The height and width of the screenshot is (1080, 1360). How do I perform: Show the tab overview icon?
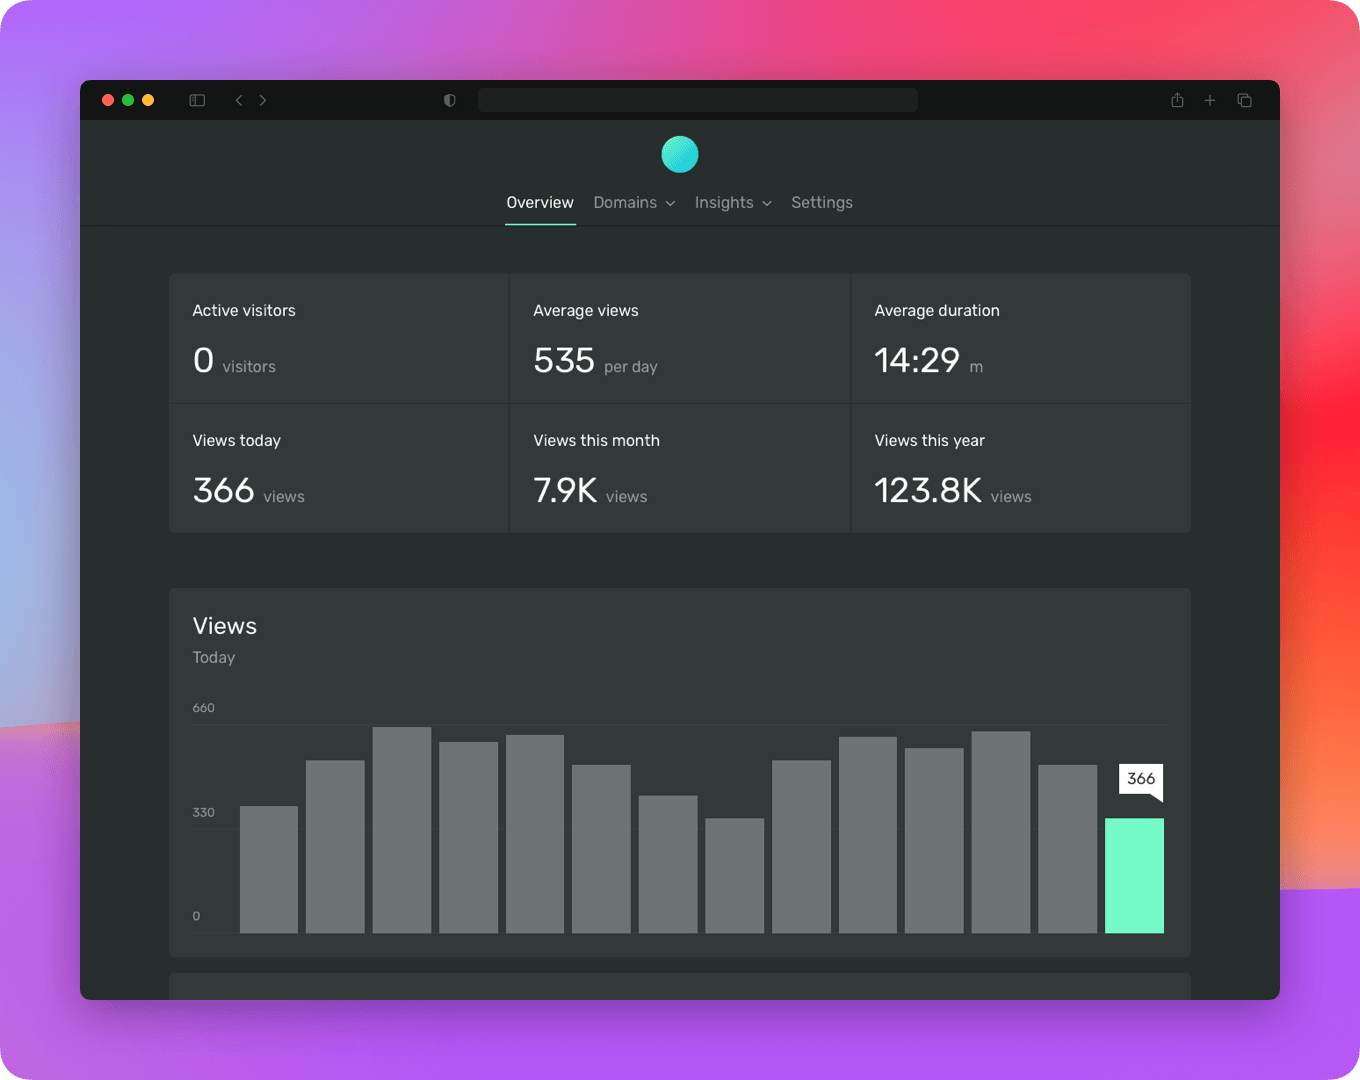click(1244, 100)
